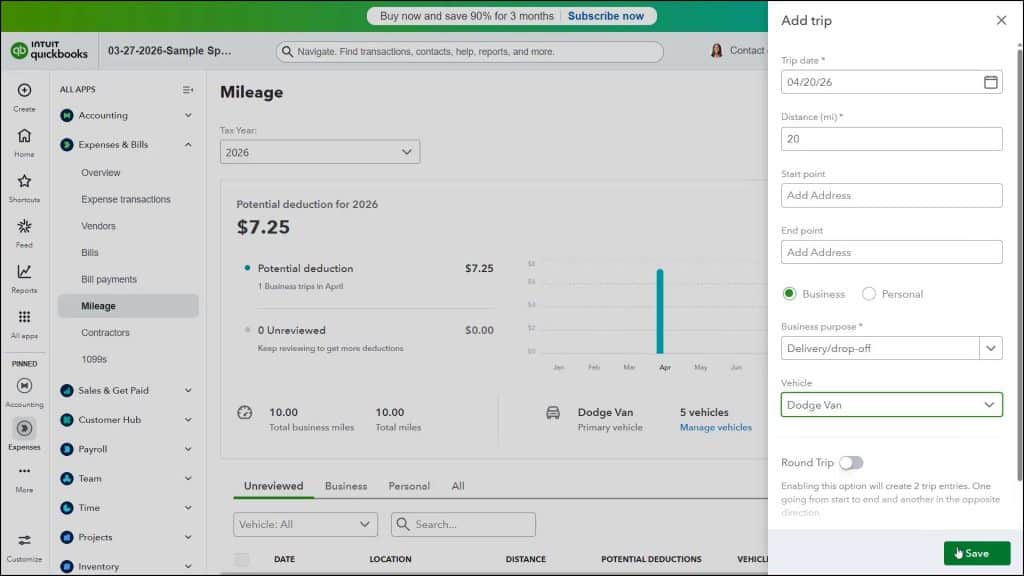
Task: Open the Create plus icon
Action: [x=24, y=90]
